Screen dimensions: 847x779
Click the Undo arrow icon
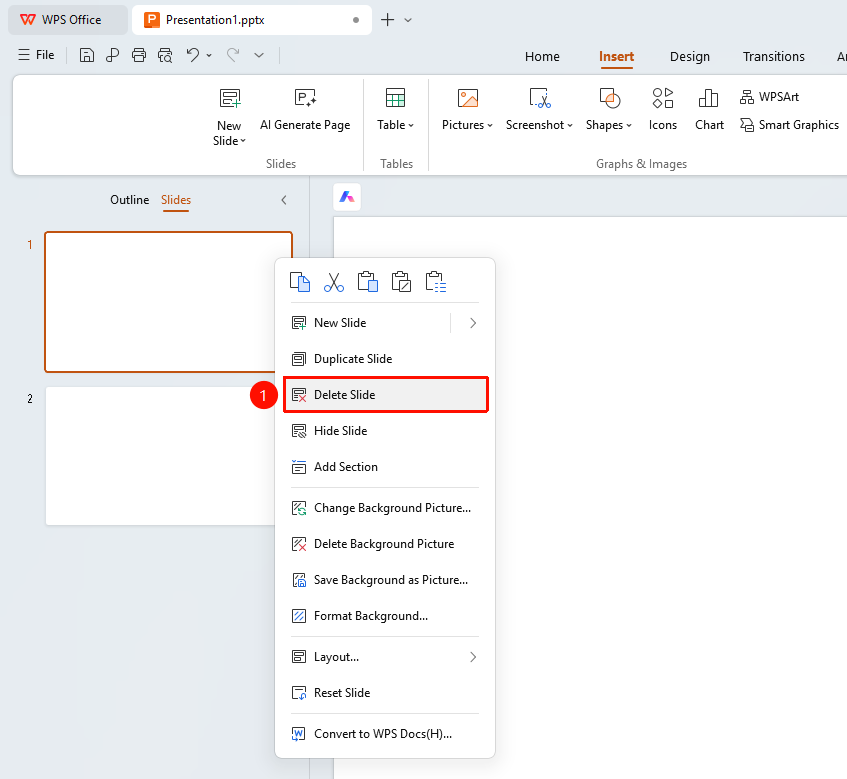pos(192,55)
